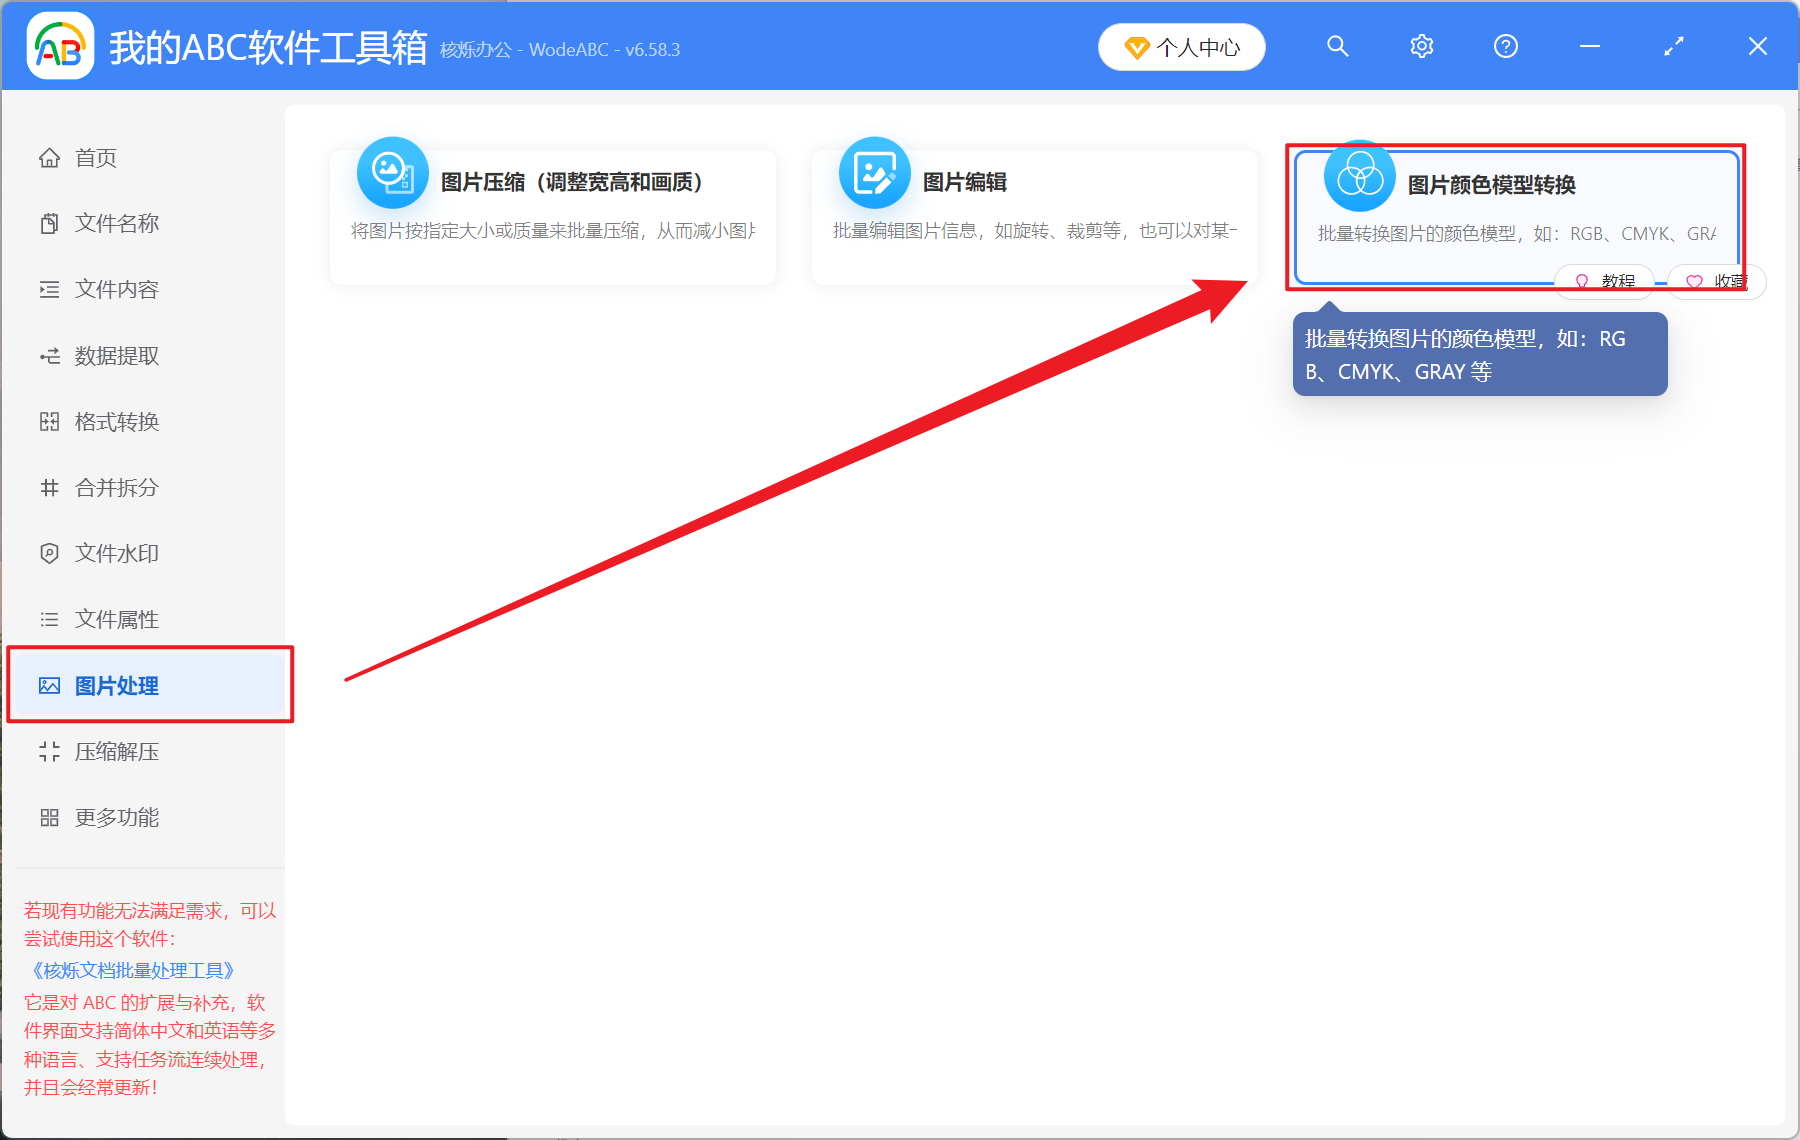
Task: Open the settings gear icon
Action: [1421, 46]
